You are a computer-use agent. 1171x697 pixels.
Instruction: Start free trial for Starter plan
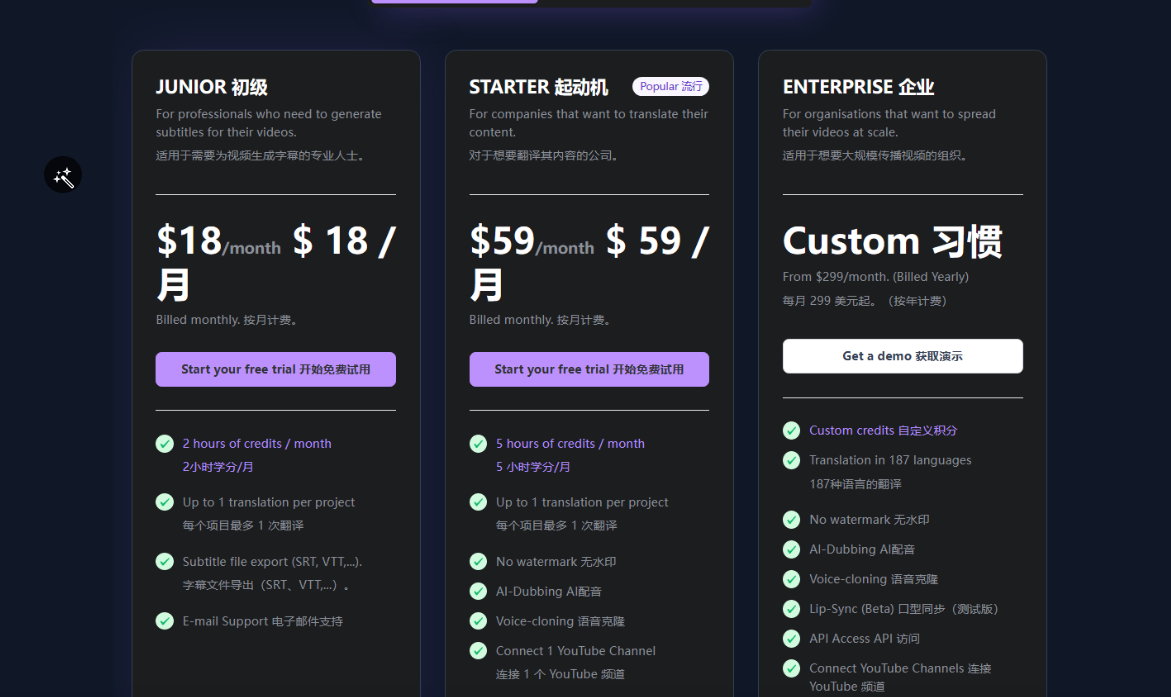pos(589,369)
